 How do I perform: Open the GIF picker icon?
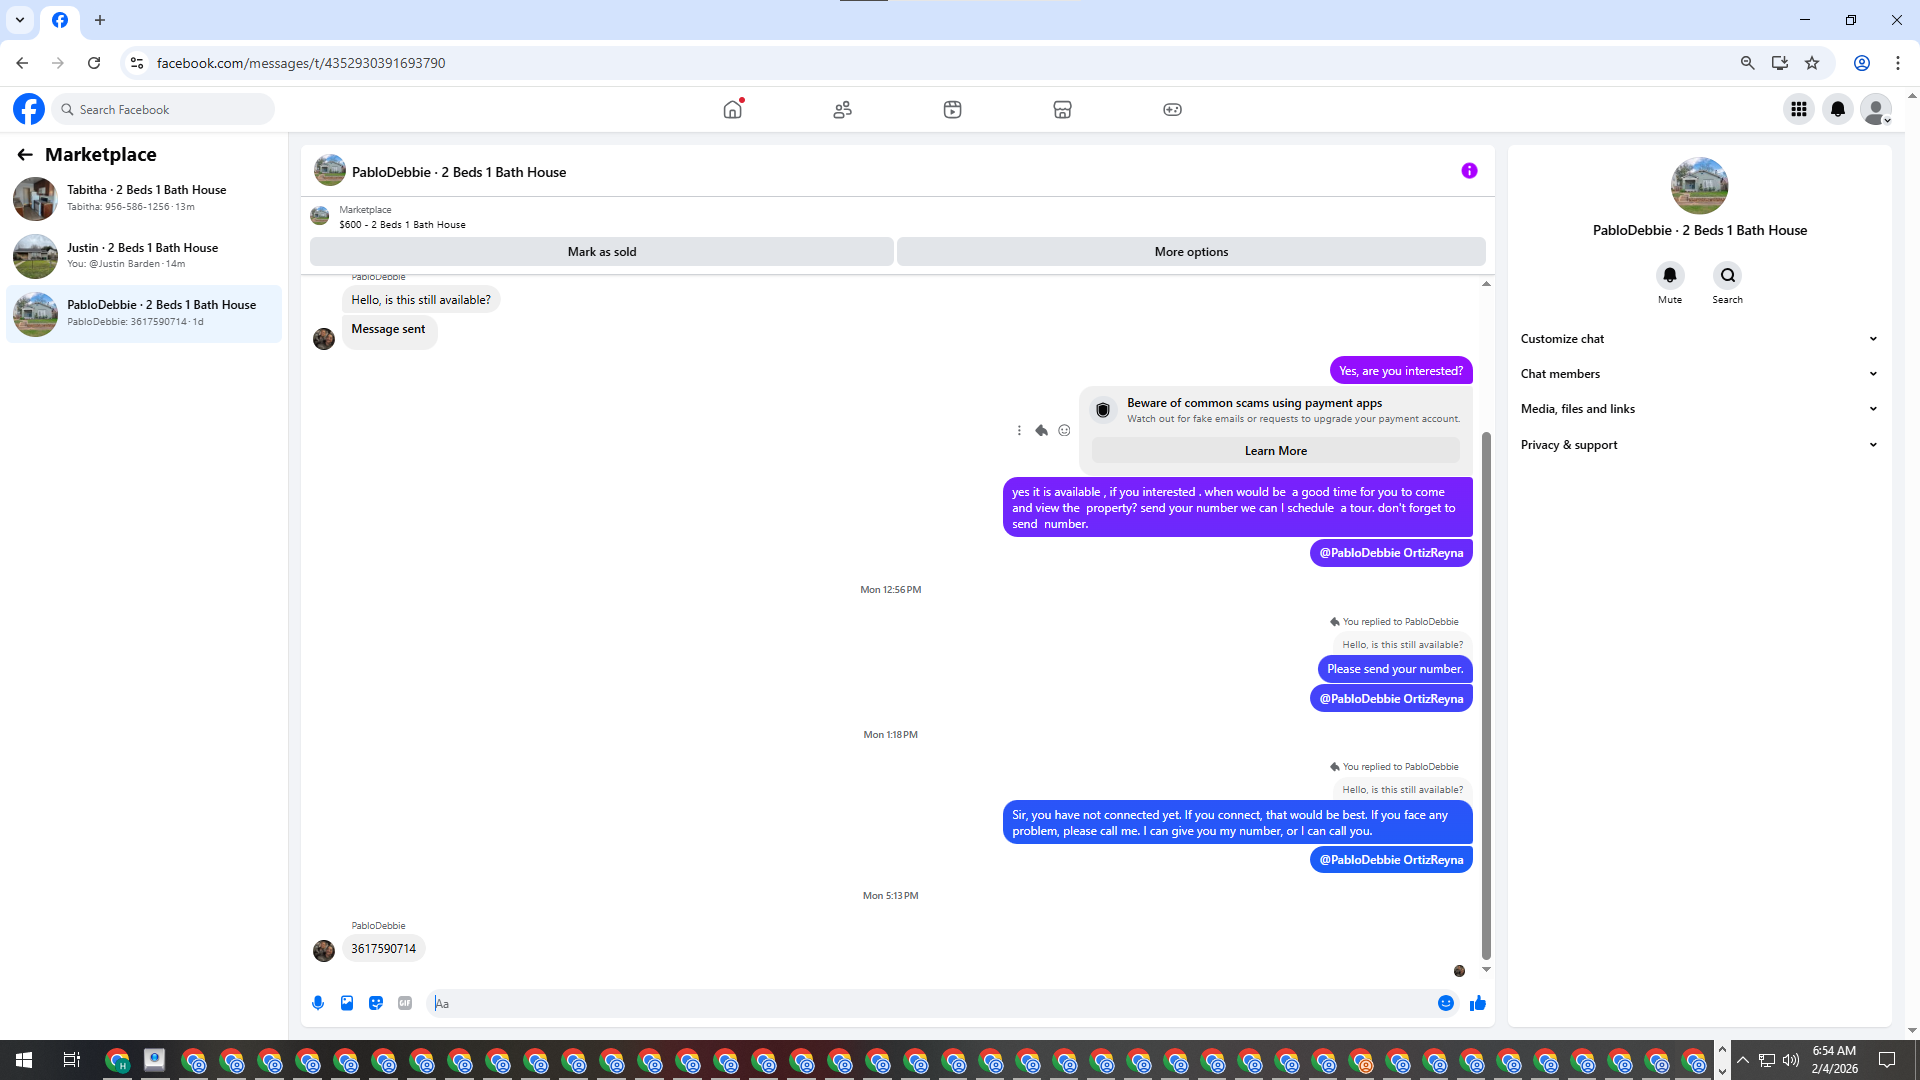[x=405, y=1003]
